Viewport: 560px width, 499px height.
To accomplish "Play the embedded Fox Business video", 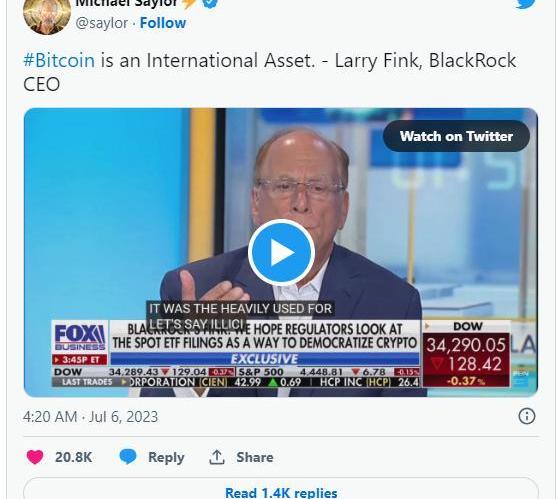I will click(x=281, y=252).
